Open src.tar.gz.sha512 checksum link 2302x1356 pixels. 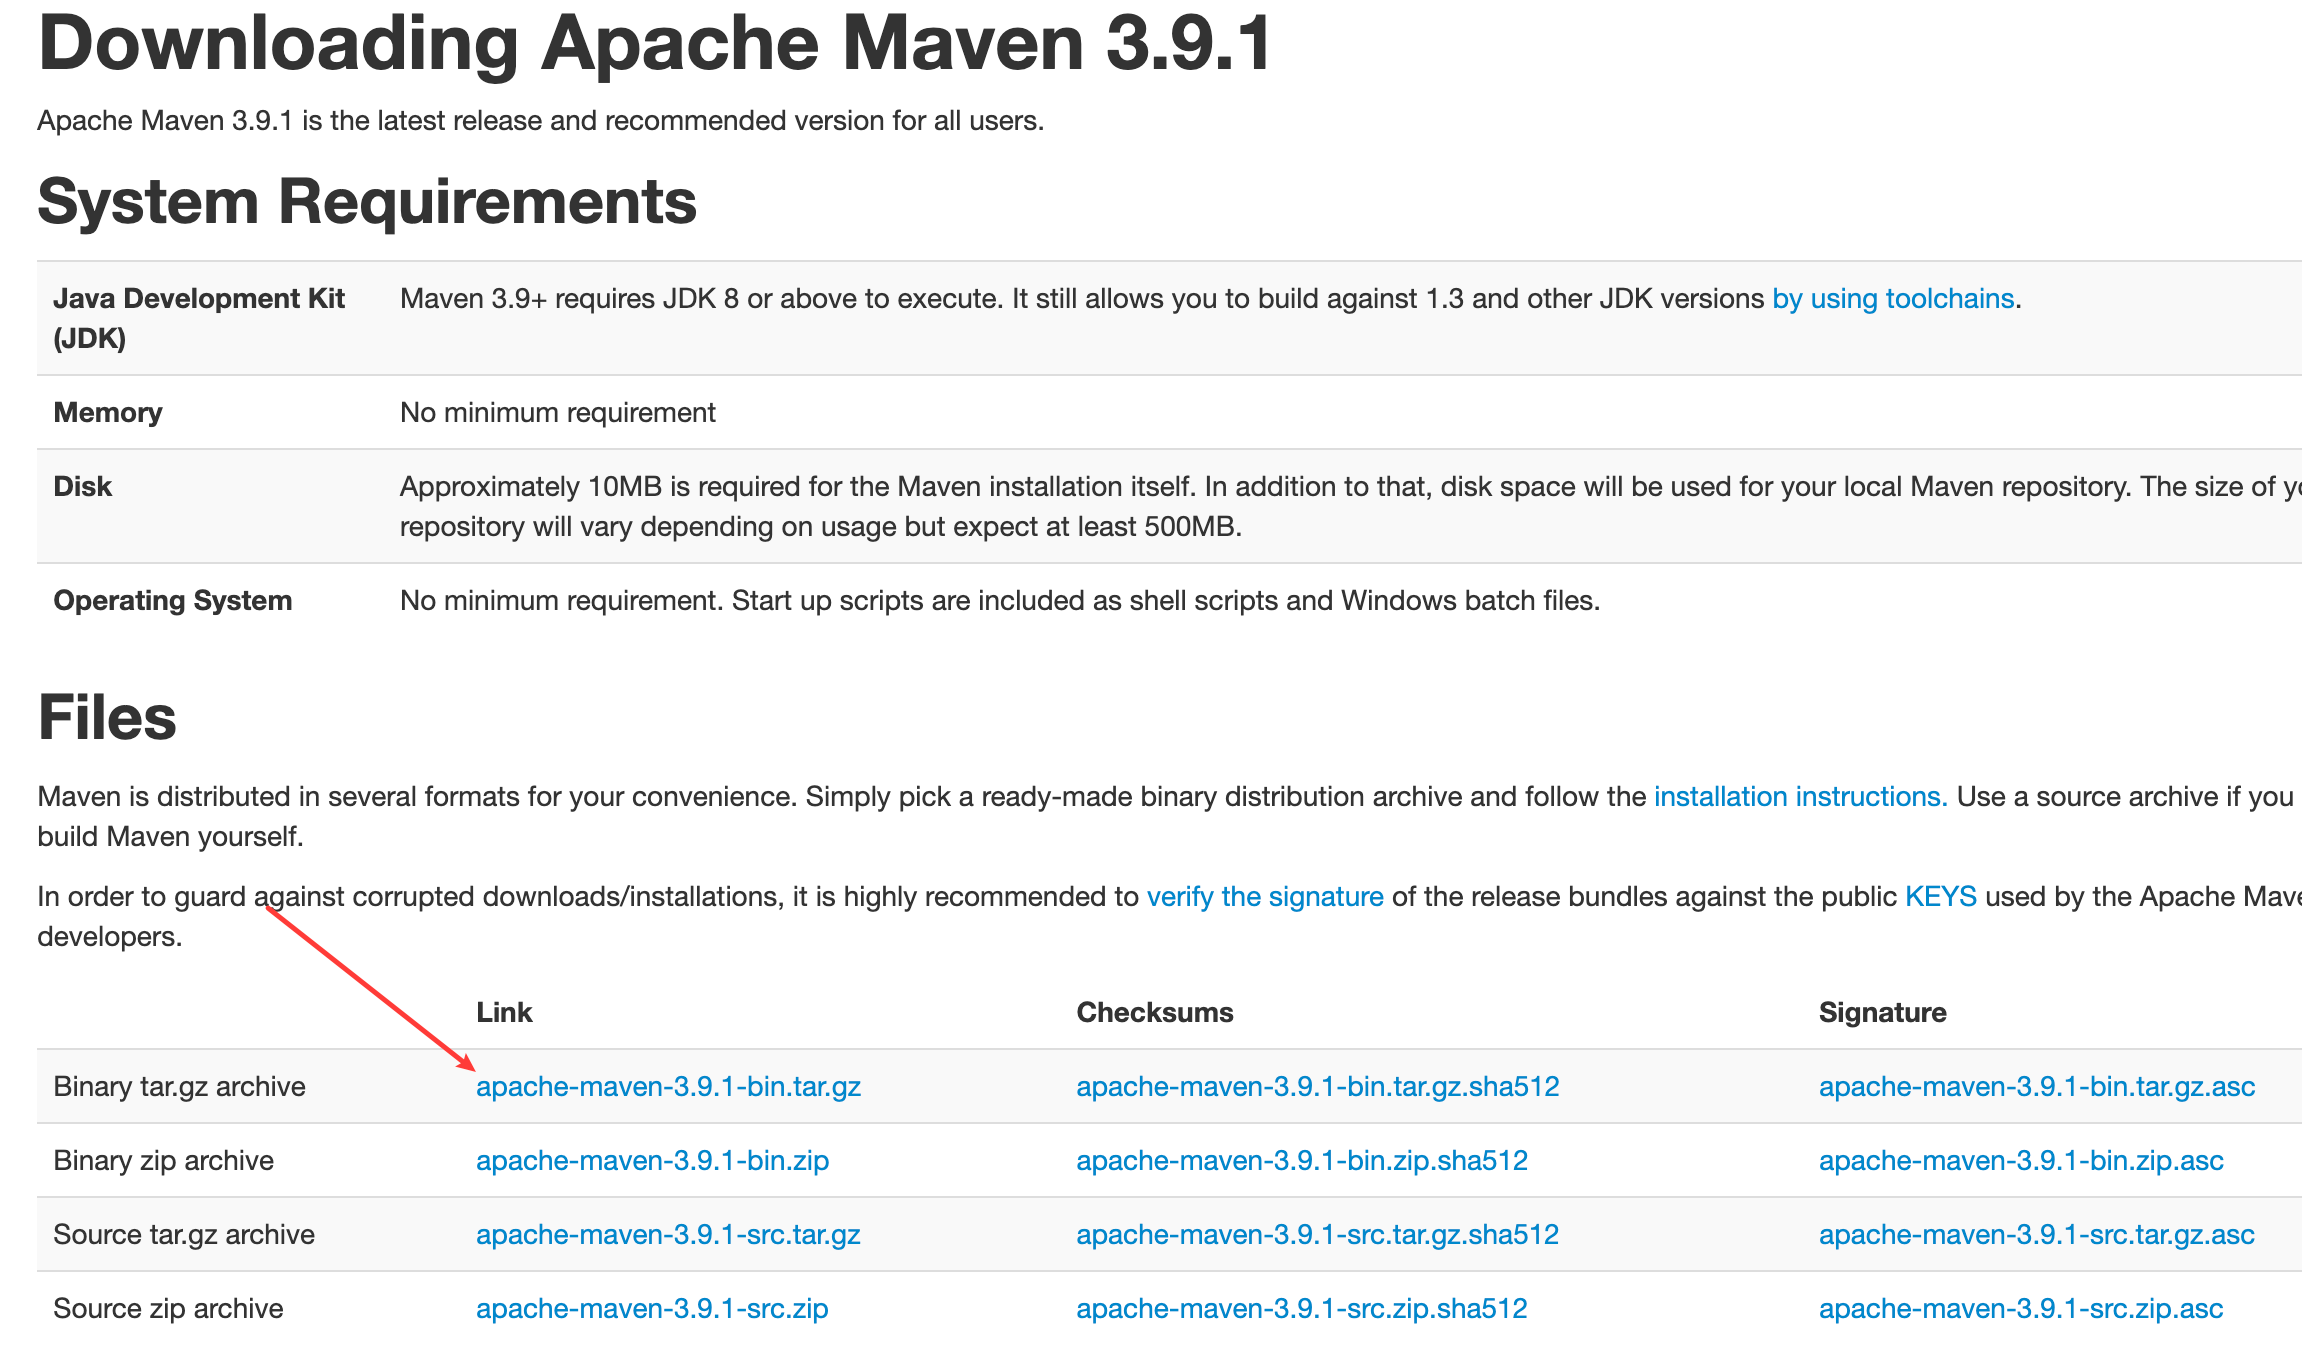click(x=1317, y=1235)
